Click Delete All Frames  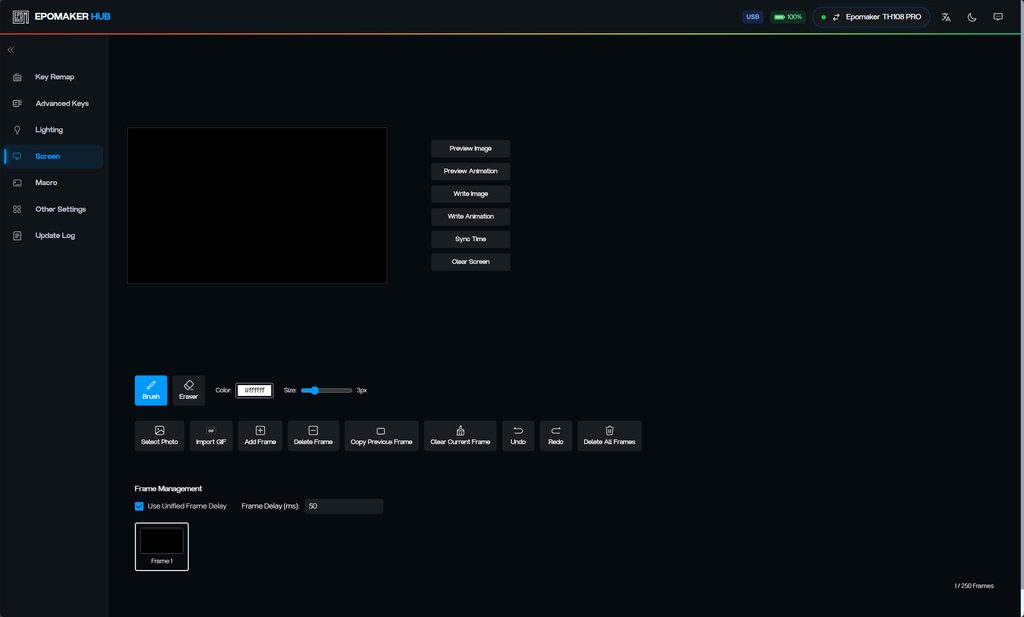pos(609,436)
